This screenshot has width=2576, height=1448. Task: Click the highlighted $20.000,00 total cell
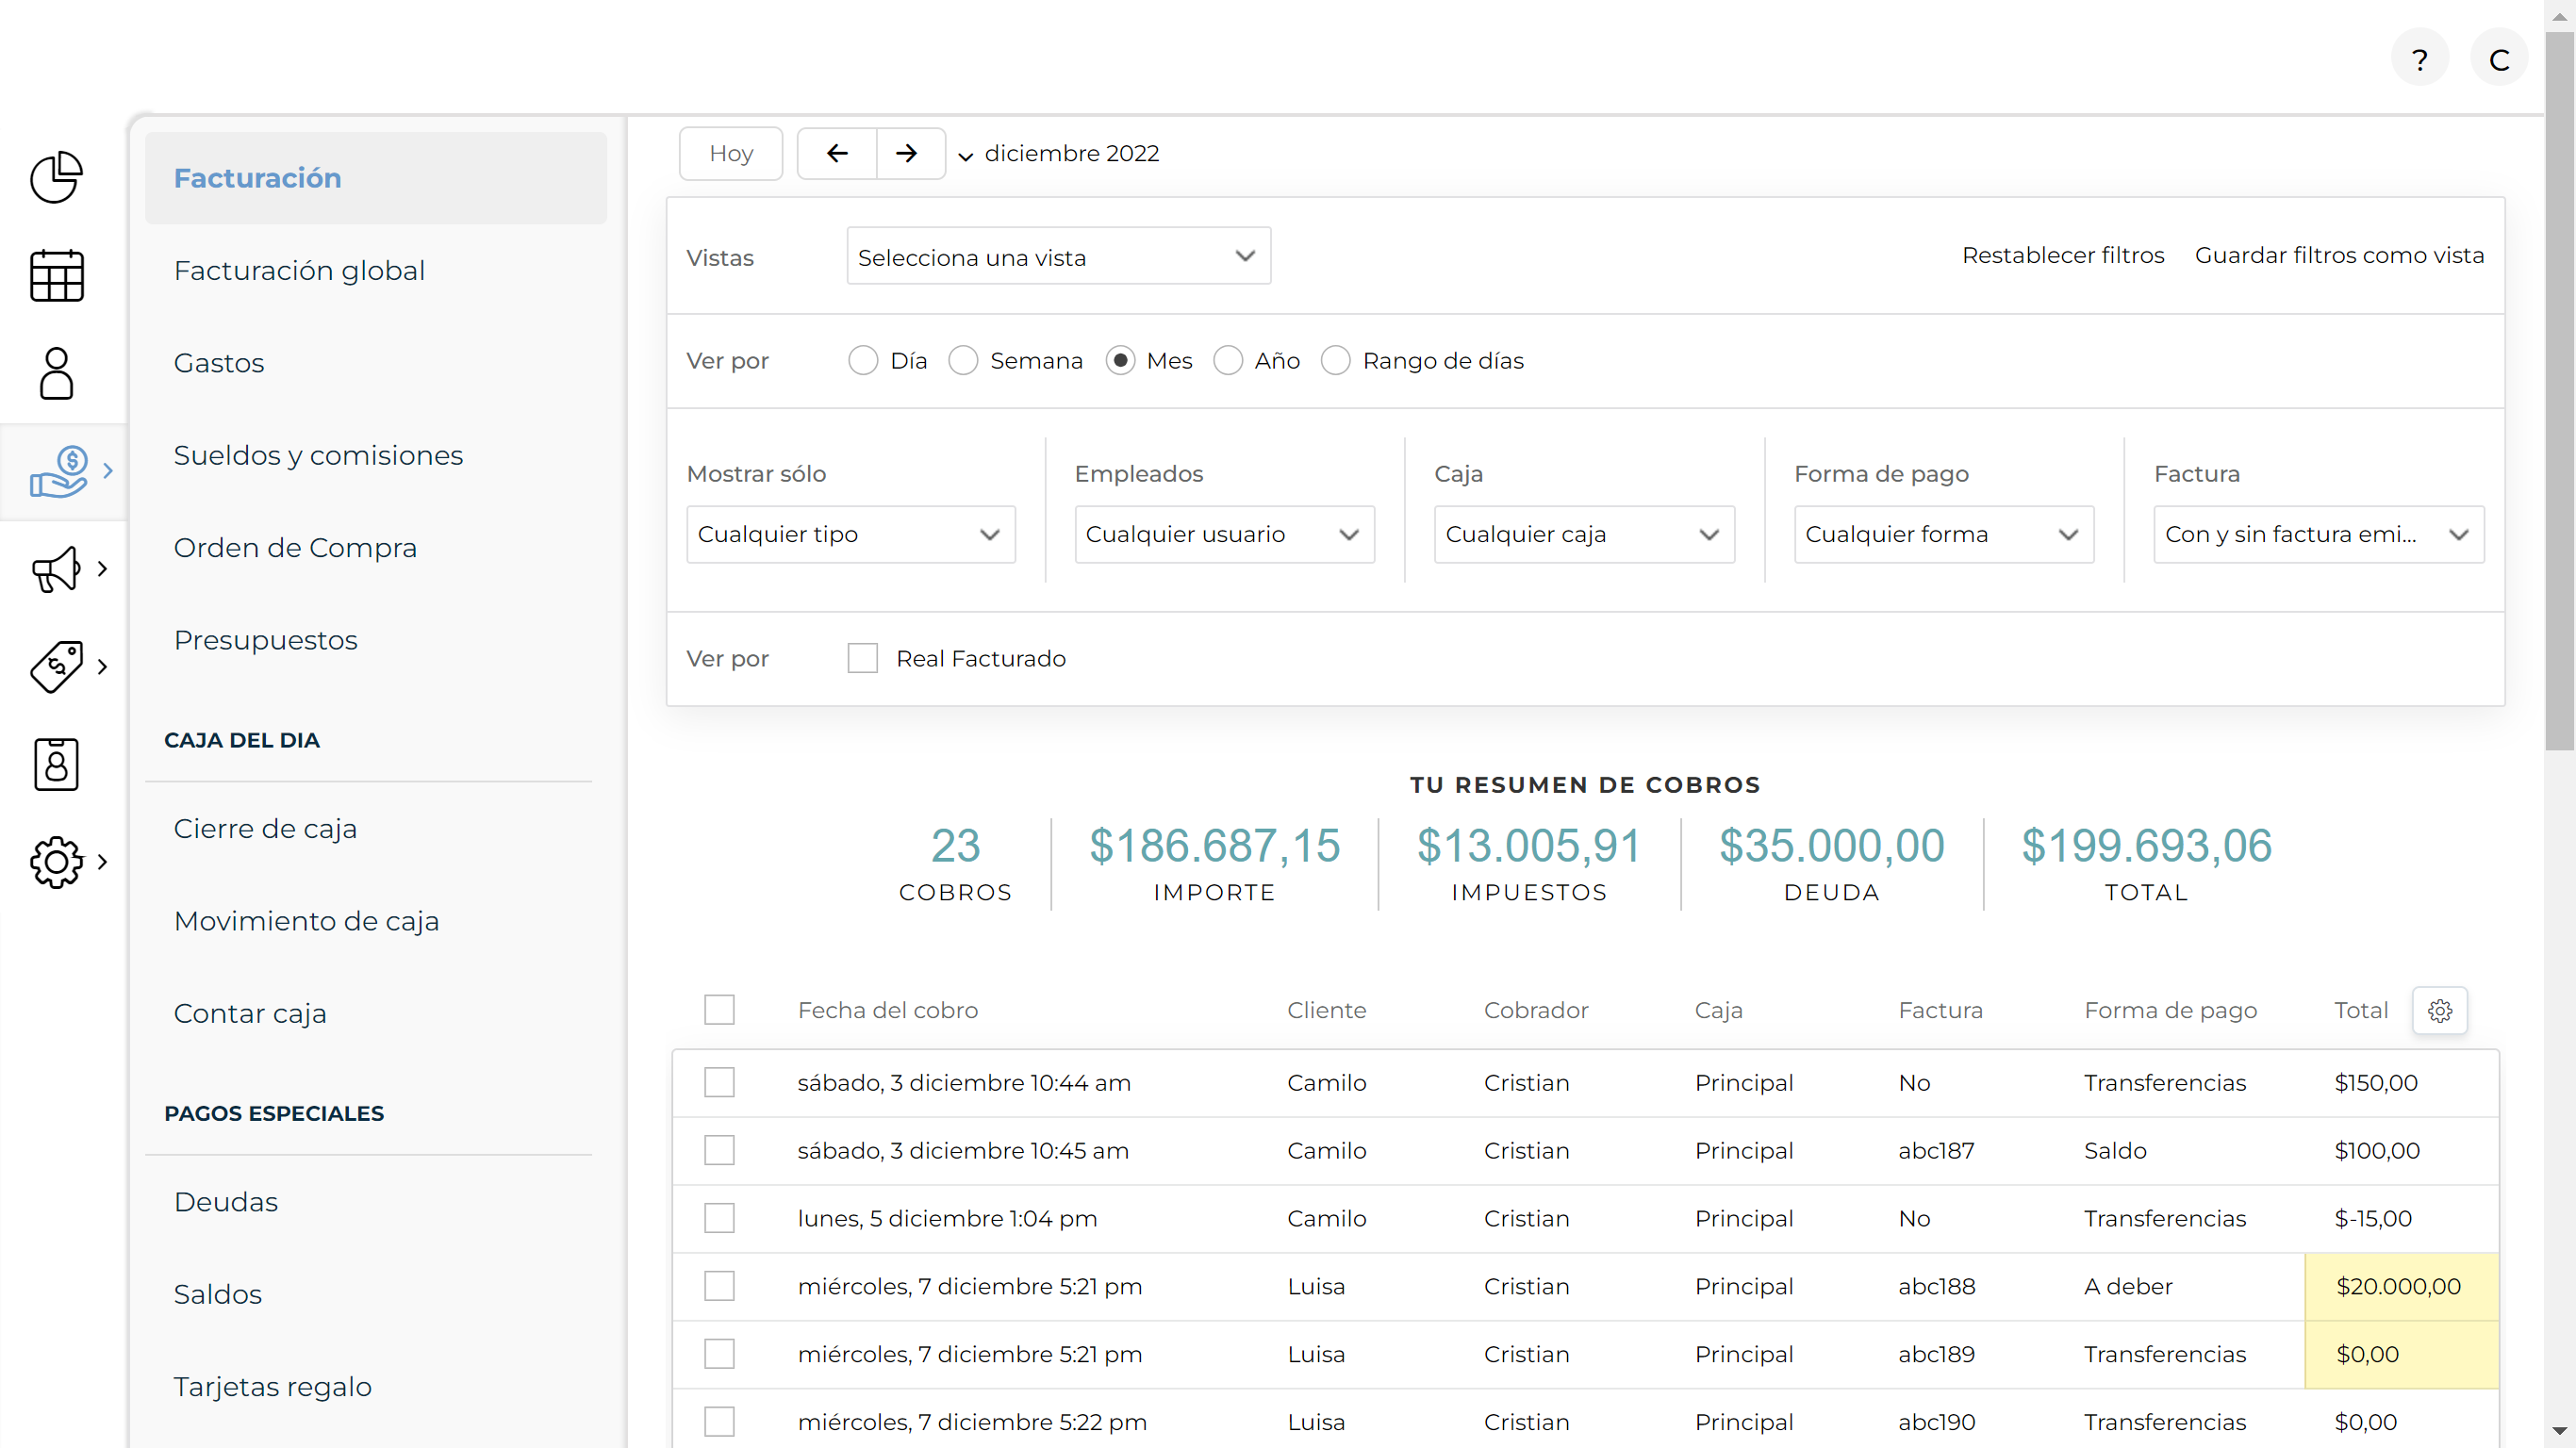point(2401,1286)
